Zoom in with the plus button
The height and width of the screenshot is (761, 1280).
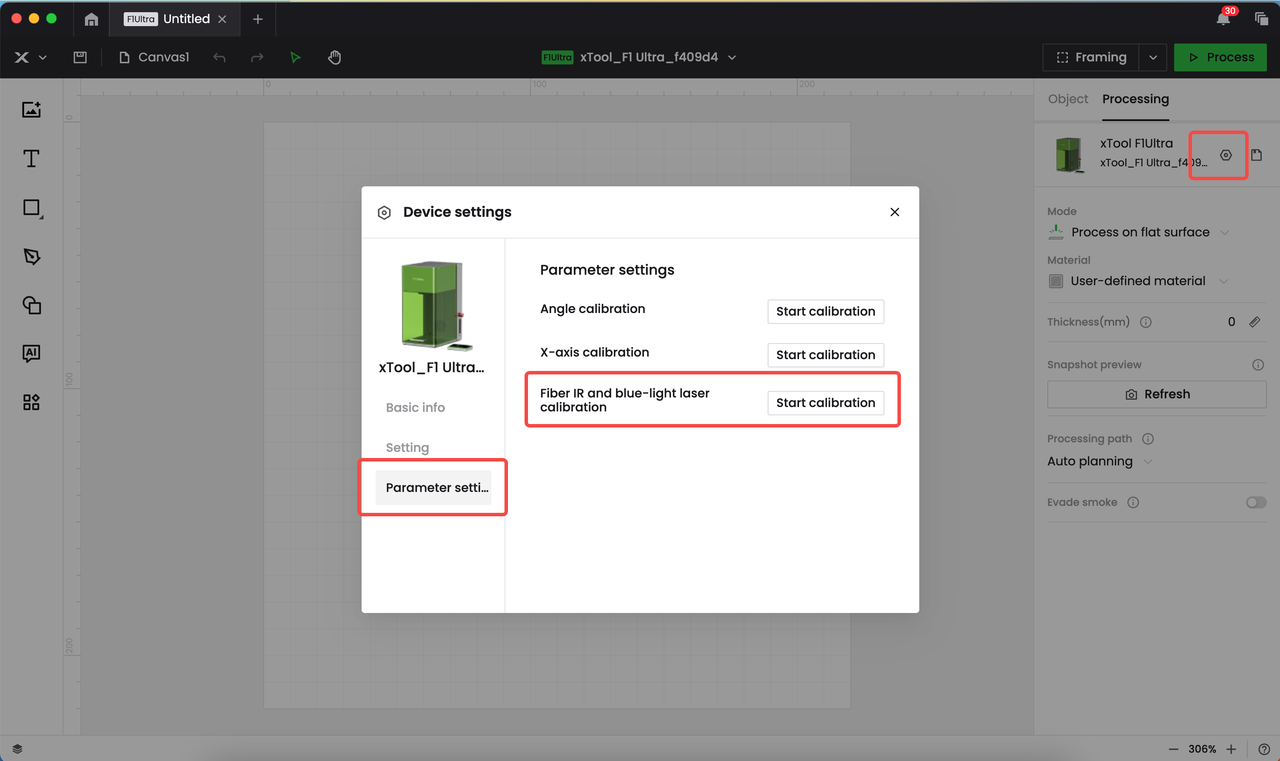[x=1231, y=749]
